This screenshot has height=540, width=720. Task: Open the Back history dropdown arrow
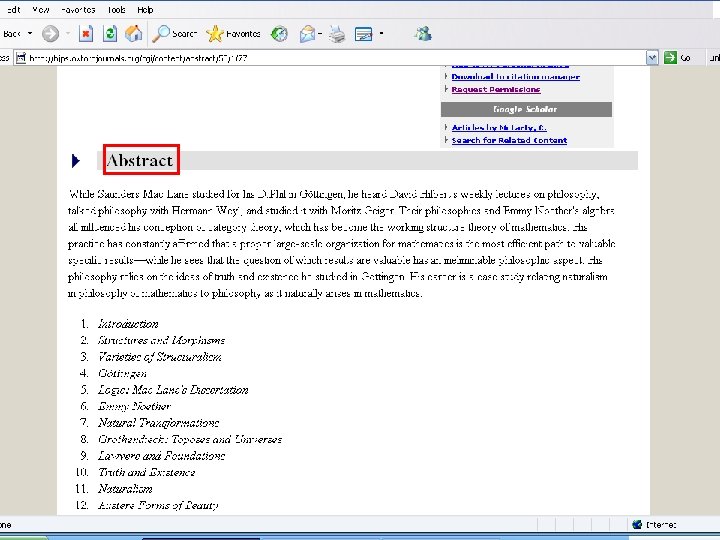pyautogui.click(x=30, y=34)
